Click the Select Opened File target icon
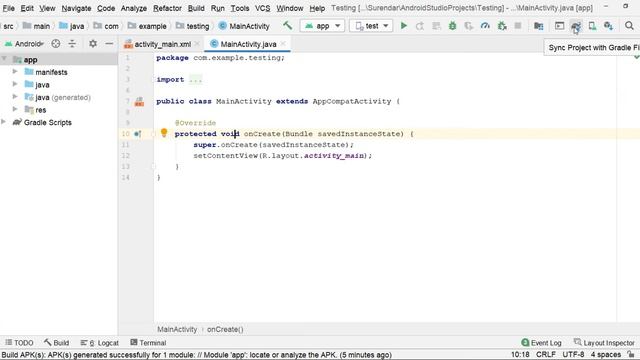This screenshot has width=640, height=360. point(56,43)
